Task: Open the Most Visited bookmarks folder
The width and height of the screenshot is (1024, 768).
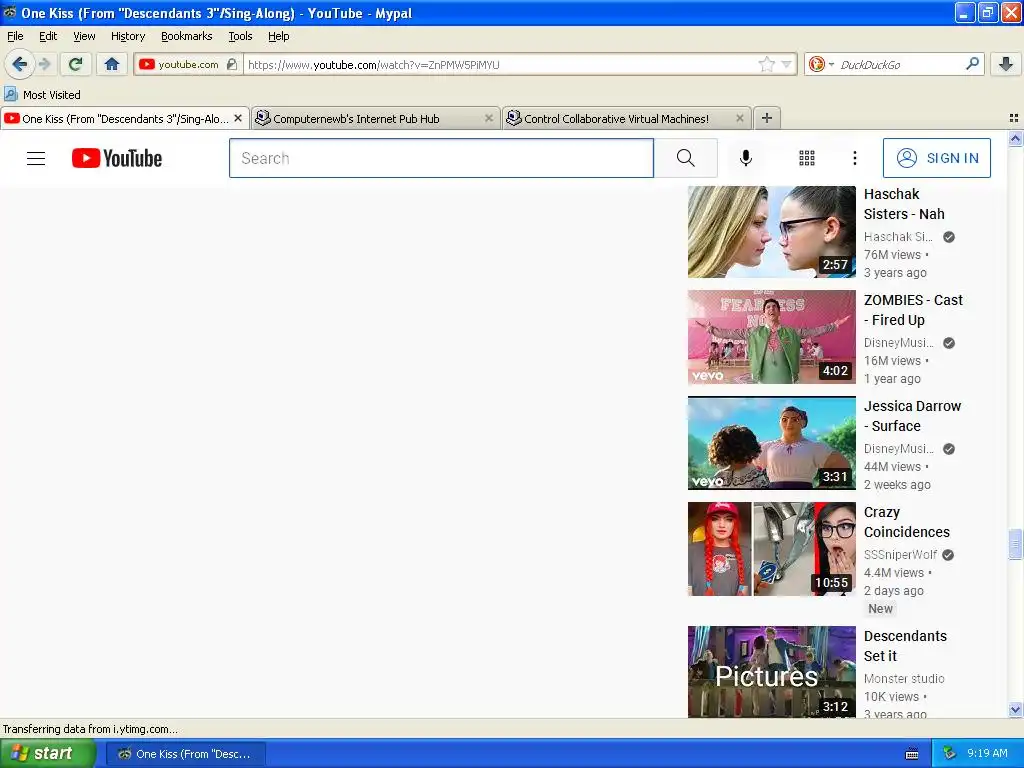Action: [x=42, y=95]
